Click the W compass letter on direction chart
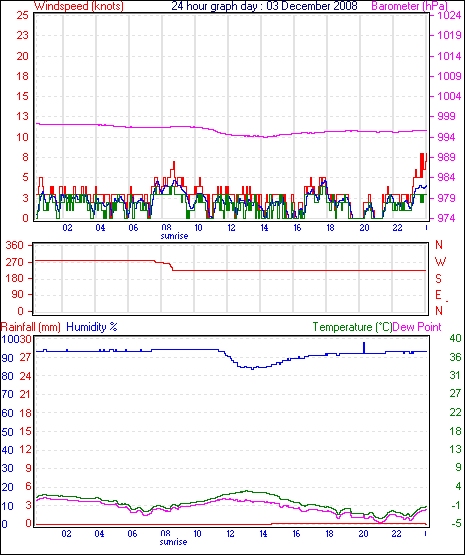The width and height of the screenshot is (465, 556). pos(440,262)
